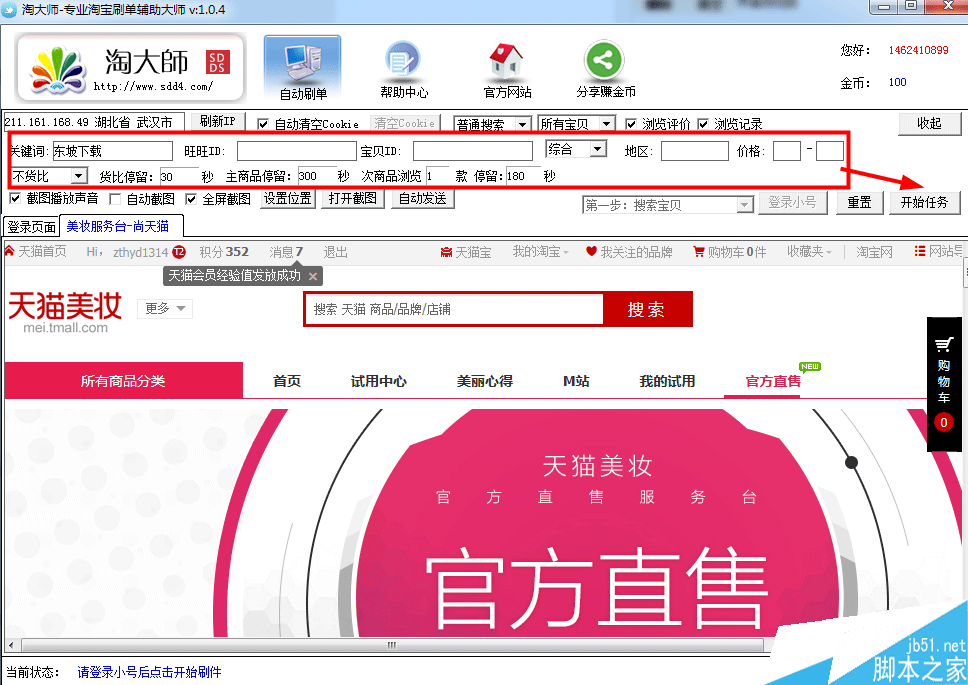Open the 官方直售 nav item

[x=773, y=381]
